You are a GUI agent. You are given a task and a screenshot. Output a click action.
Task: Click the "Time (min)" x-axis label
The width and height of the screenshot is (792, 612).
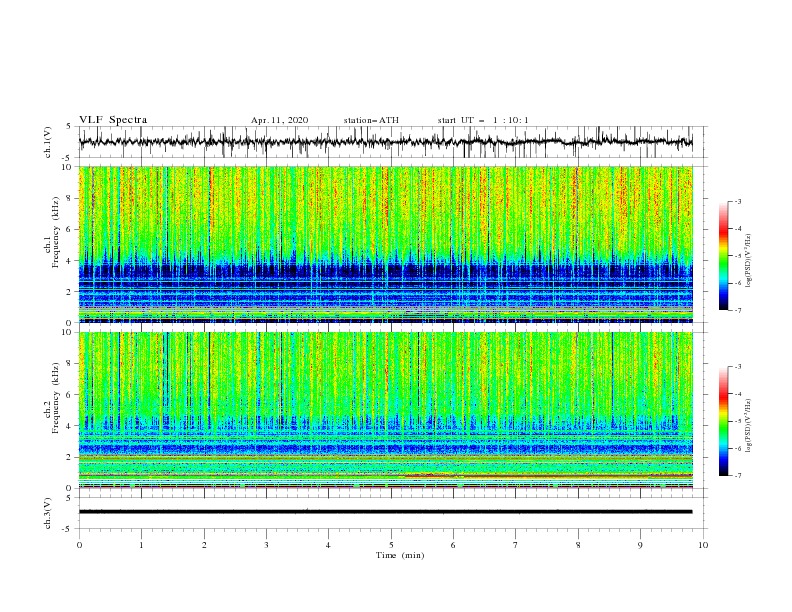click(x=400, y=555)
